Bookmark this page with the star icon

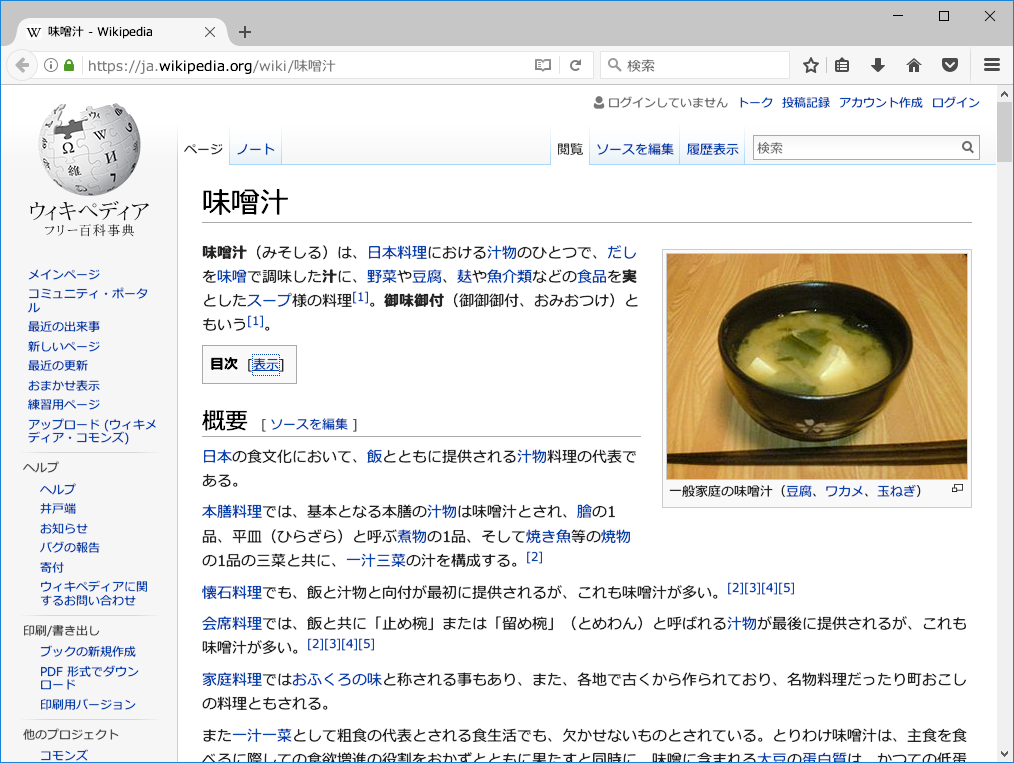[810, 65]
